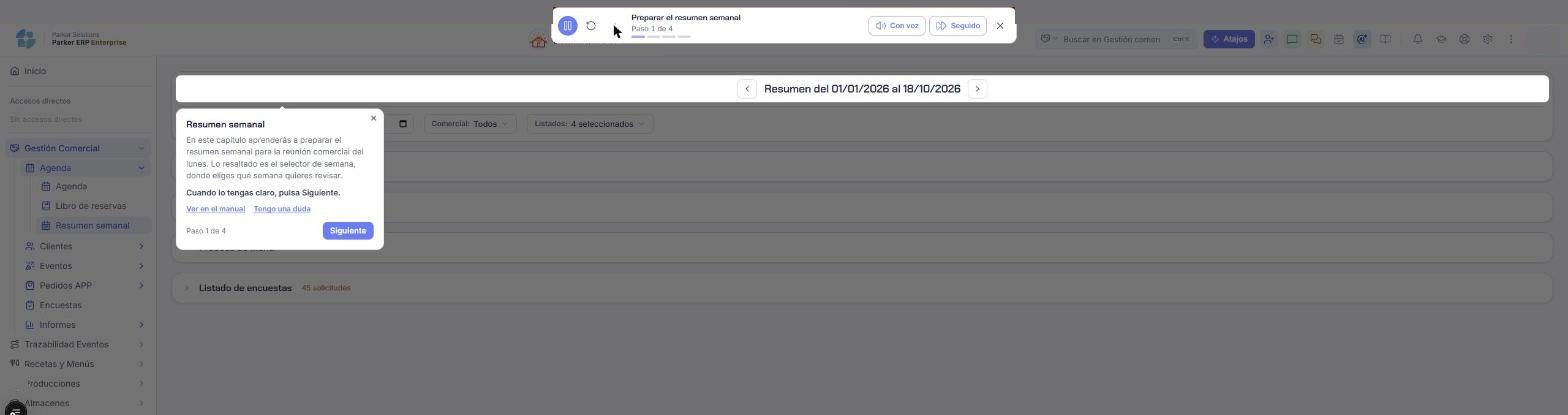The height and width of the screenshot is (415, 1568).
Task: Expand Producciones in the sidebar
Action: (141, 384)
